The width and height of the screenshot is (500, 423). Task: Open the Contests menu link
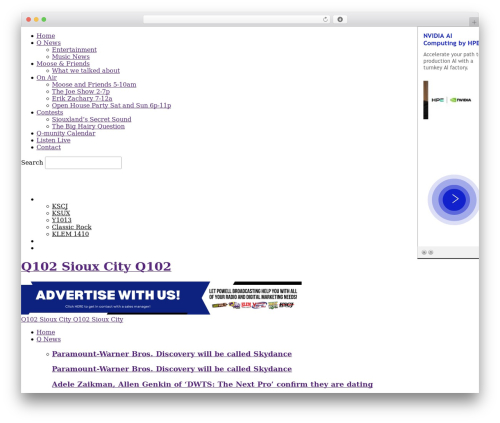pos(50,113)
